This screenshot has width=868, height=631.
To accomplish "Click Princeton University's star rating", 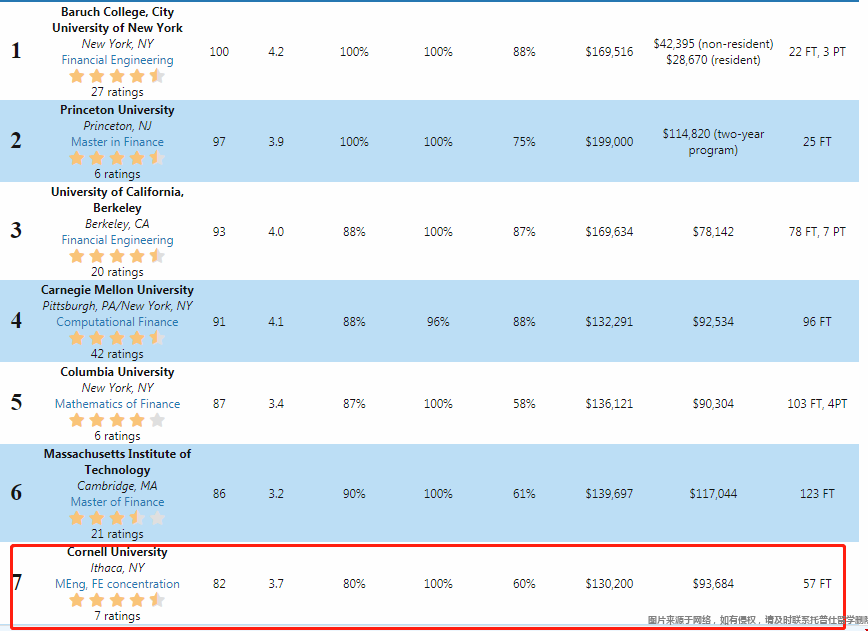I will click(x=117, y=158).
